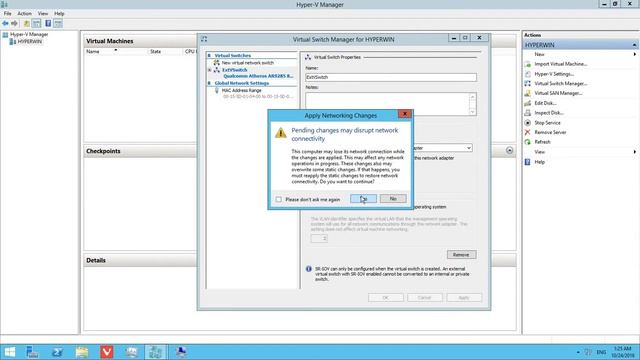Screen dimensions: 640x360
Task: Open the red V app in taskbar
Action: (x=107, y=352)
